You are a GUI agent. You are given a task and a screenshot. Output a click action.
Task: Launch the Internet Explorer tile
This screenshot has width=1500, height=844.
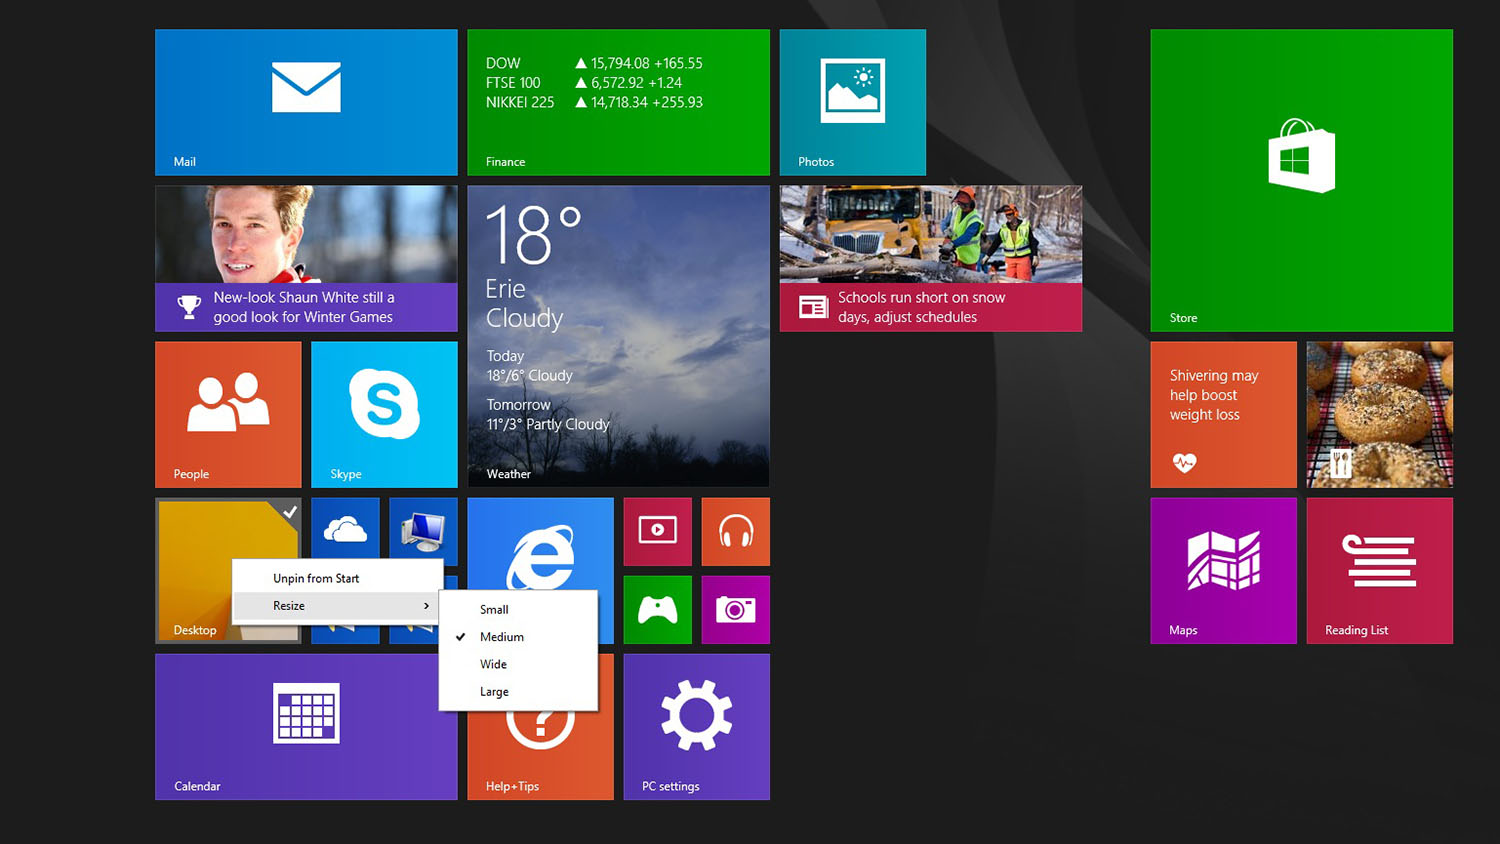point(540,543)
